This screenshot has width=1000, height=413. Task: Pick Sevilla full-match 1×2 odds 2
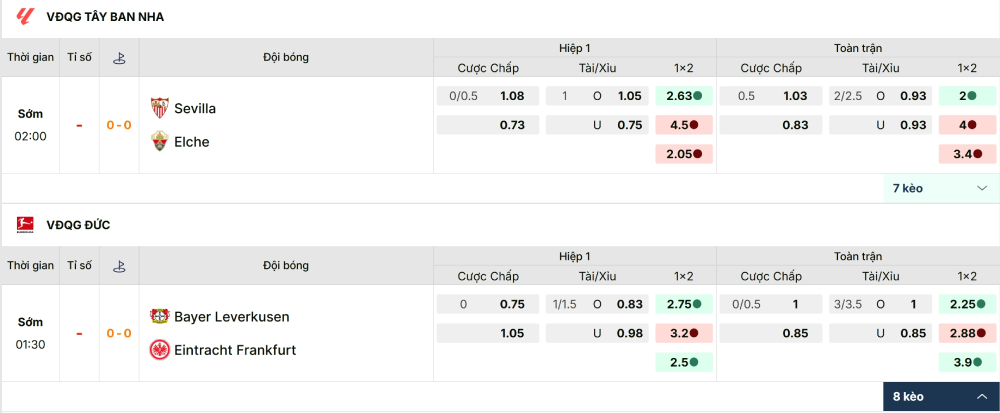coord(967,96)
